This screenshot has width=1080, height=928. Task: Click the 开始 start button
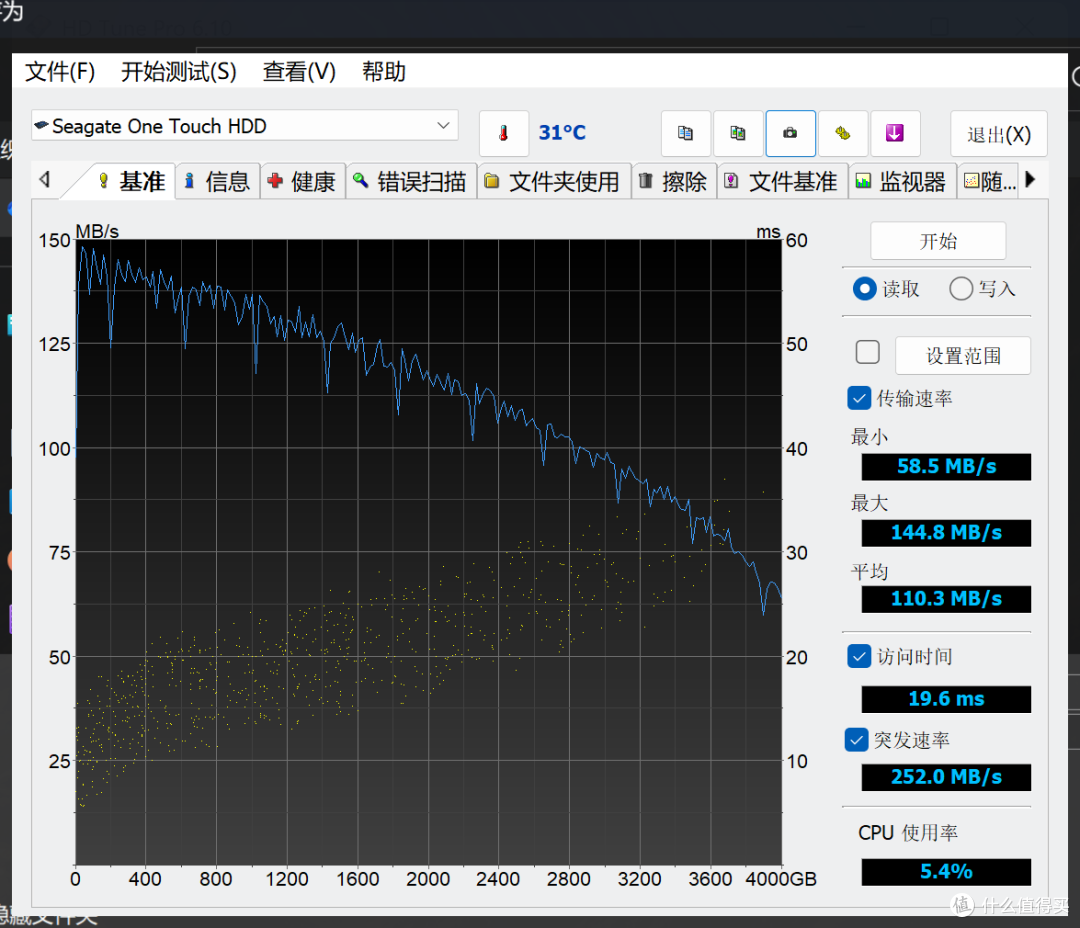point(938,241)
